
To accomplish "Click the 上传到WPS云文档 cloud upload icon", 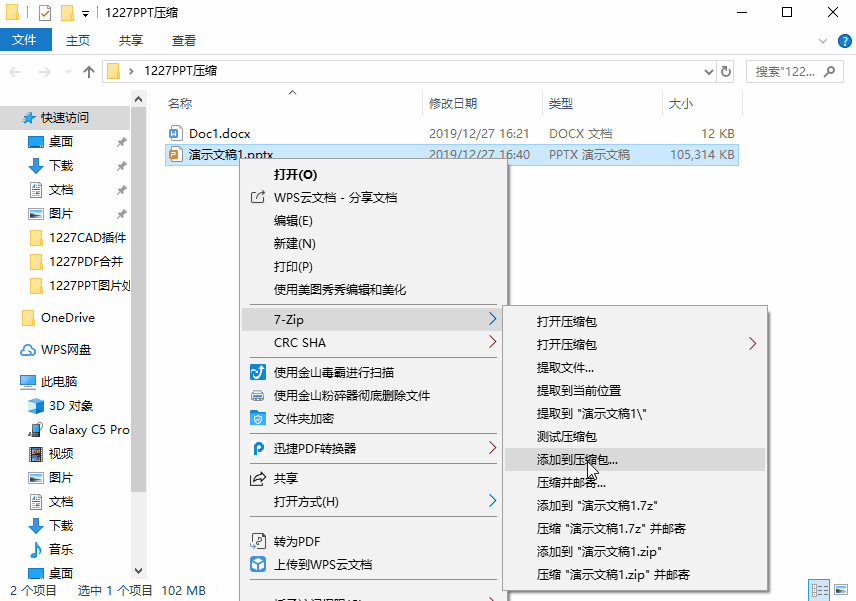I will click(257, 563).
